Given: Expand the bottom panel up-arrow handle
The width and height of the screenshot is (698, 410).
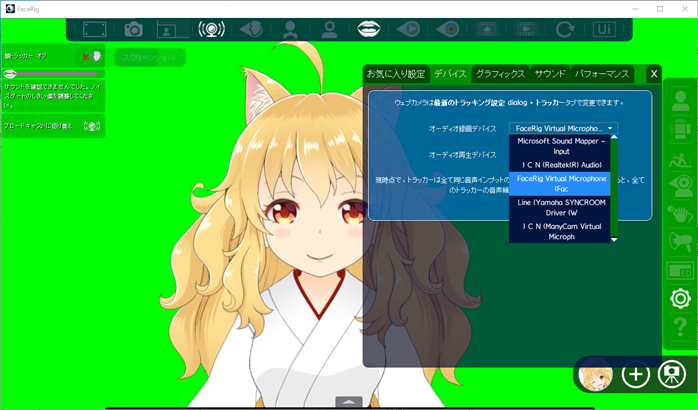Looking at the screenshot, I should [x=349, y=402].
